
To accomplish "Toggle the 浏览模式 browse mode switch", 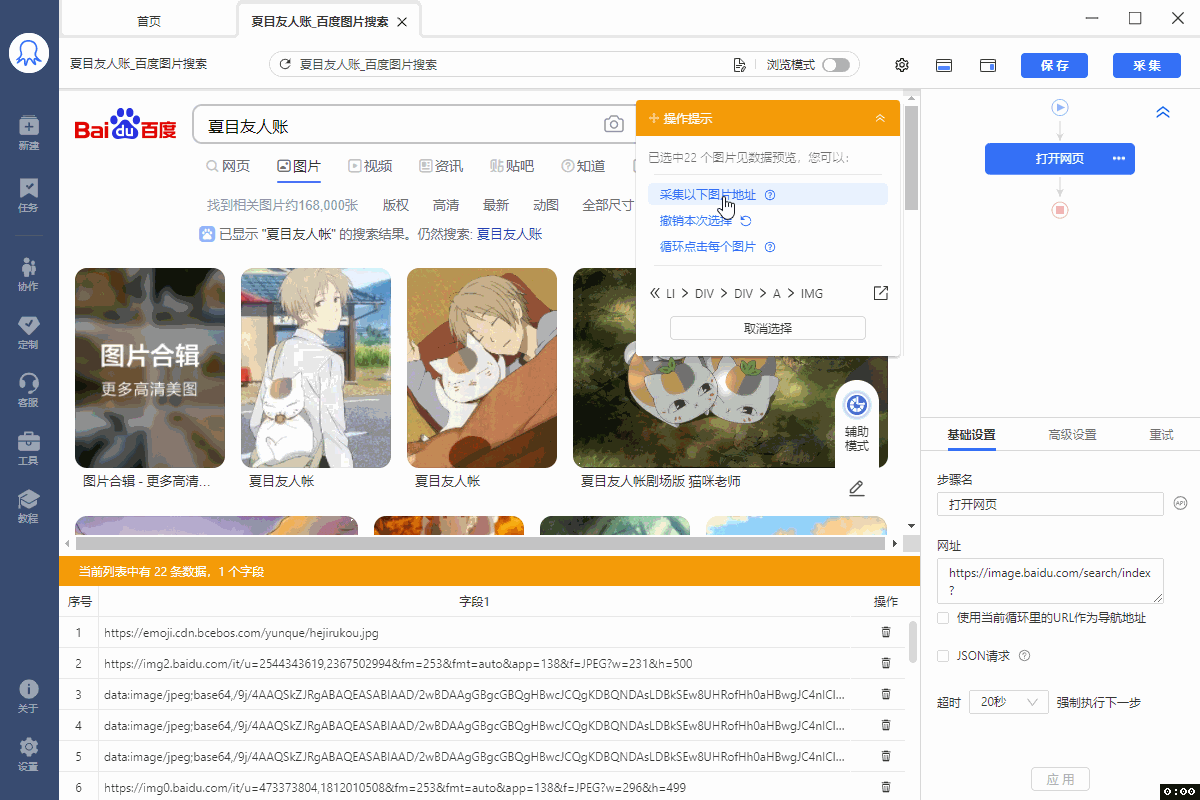I will coord(836,65).
